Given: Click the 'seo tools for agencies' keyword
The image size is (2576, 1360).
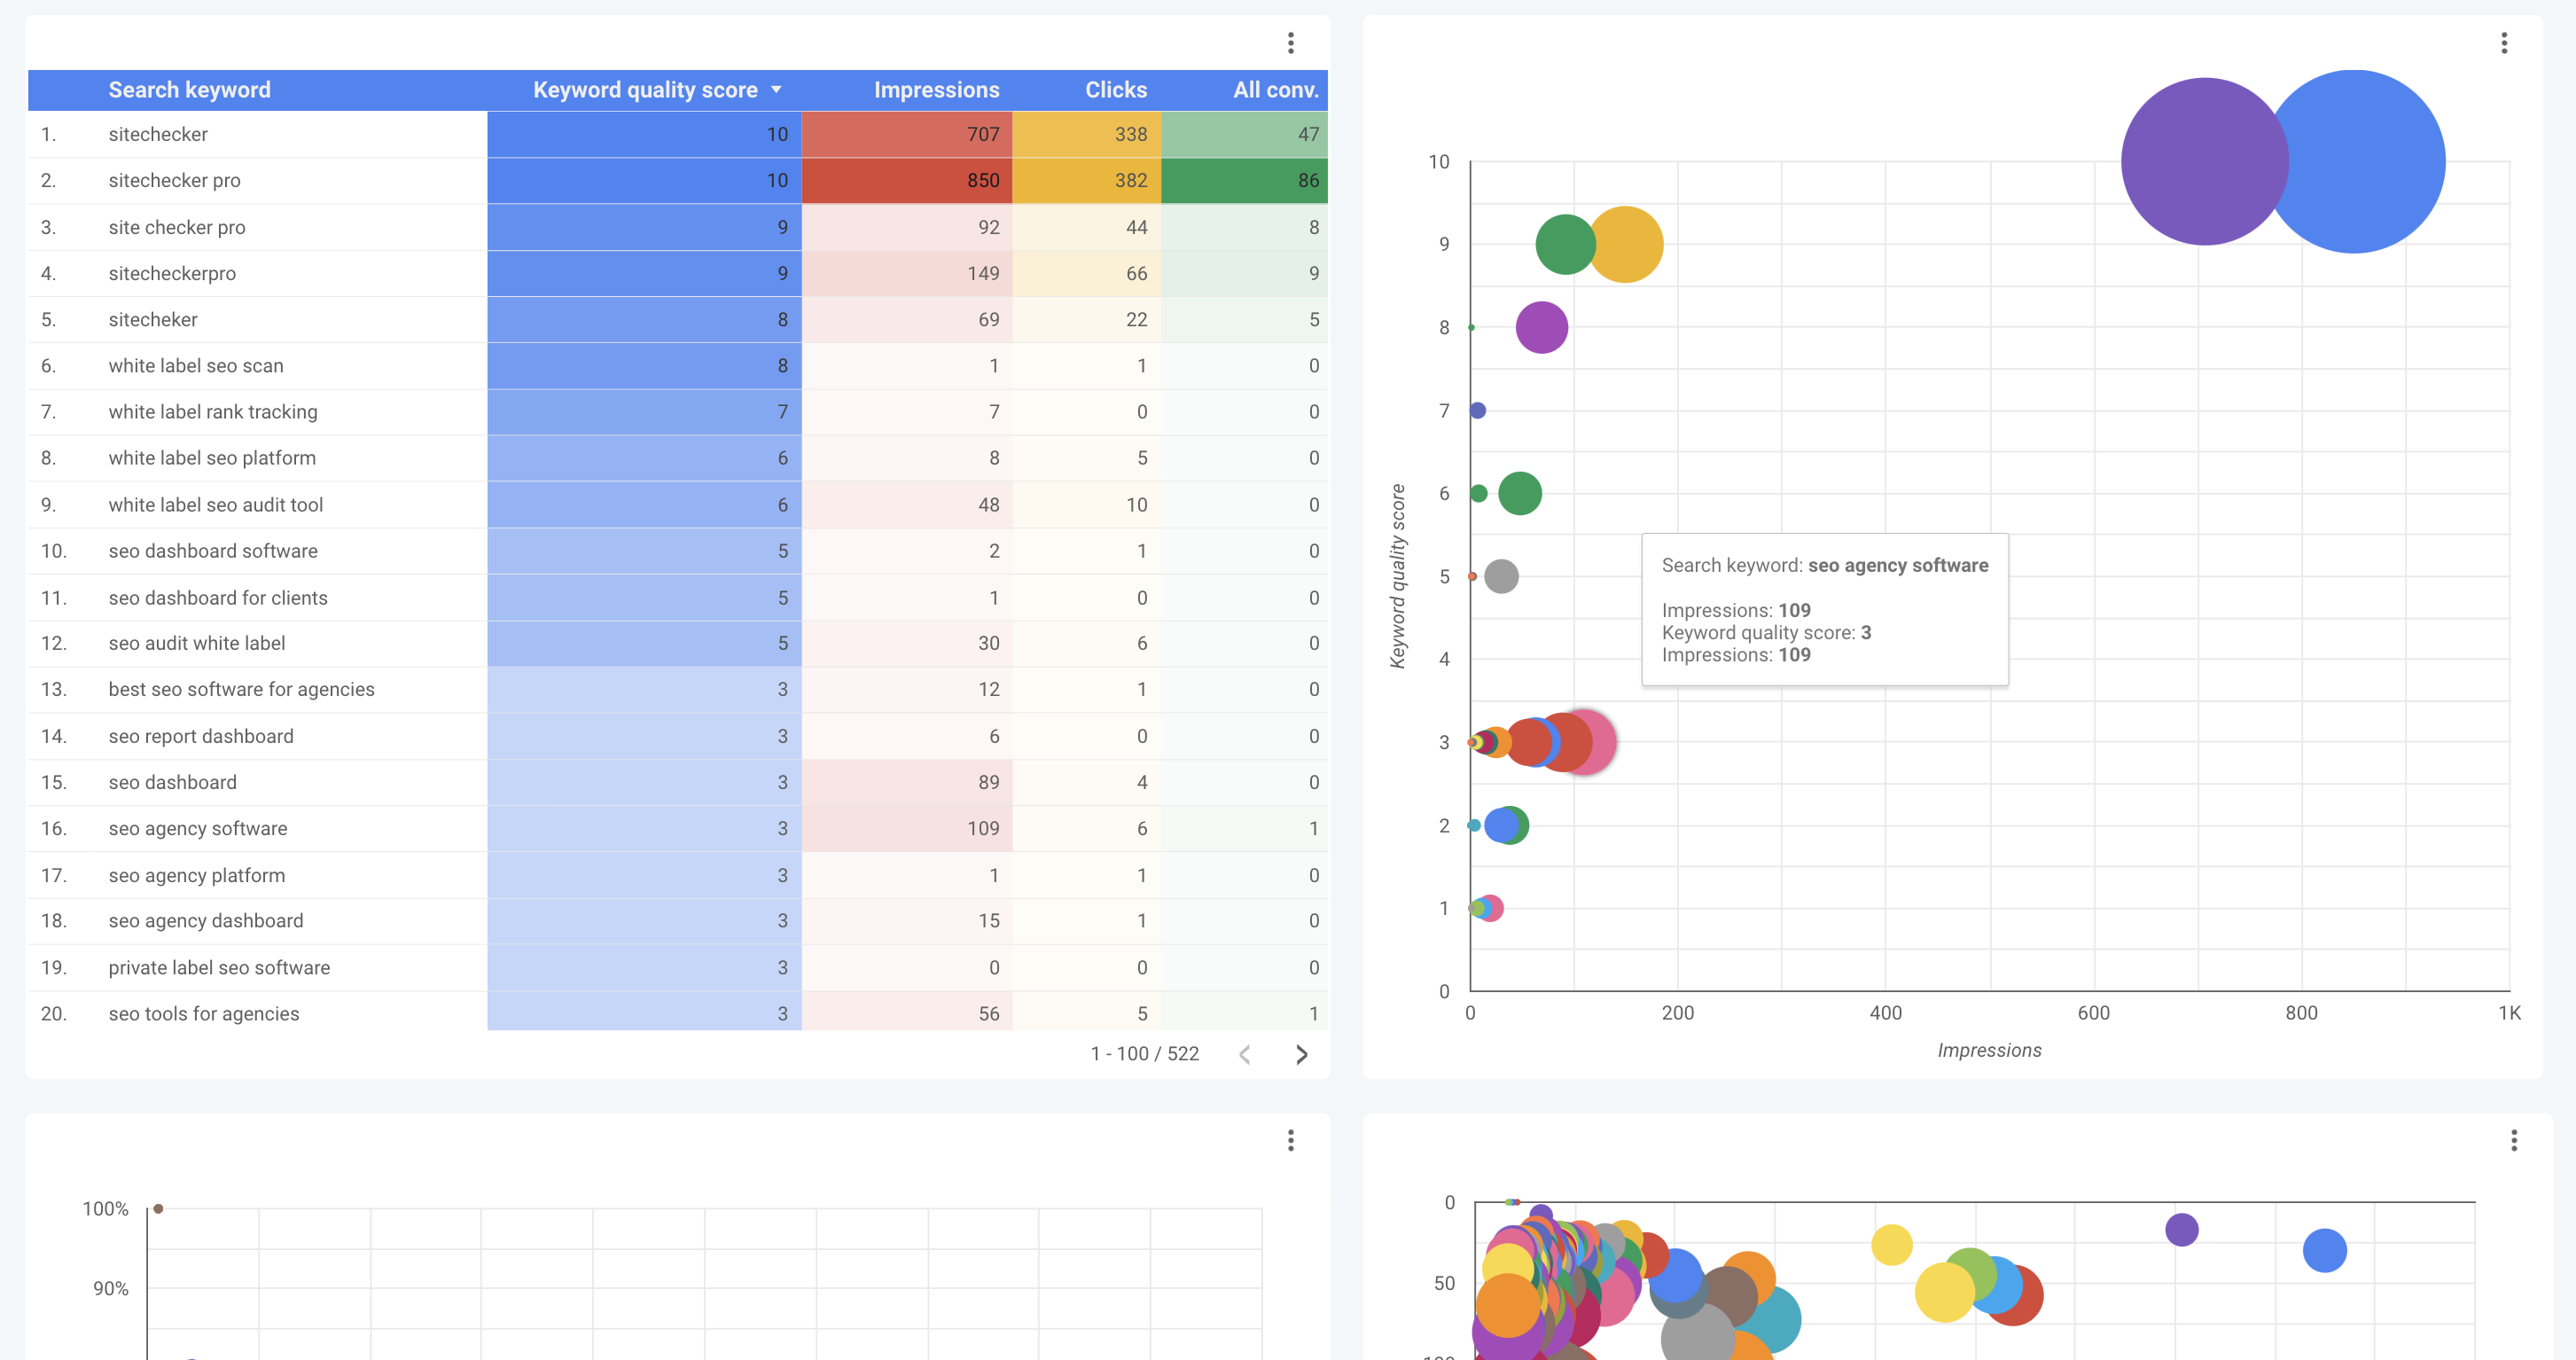Looking at the screenshot, I should click(x=204, y=1013).
